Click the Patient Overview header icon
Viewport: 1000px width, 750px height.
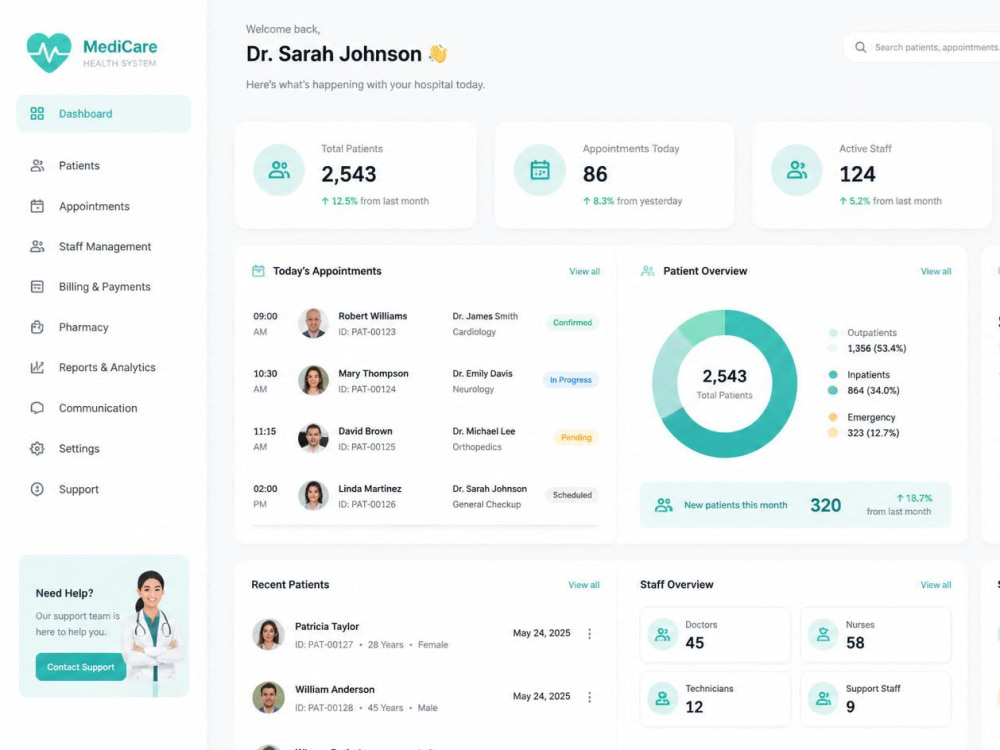pyautogui.click(x=647, y=271)
